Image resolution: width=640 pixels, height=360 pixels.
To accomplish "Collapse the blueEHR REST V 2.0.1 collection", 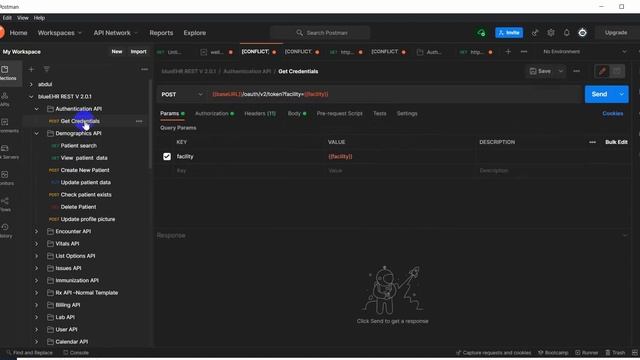I will tap(31, 97).
